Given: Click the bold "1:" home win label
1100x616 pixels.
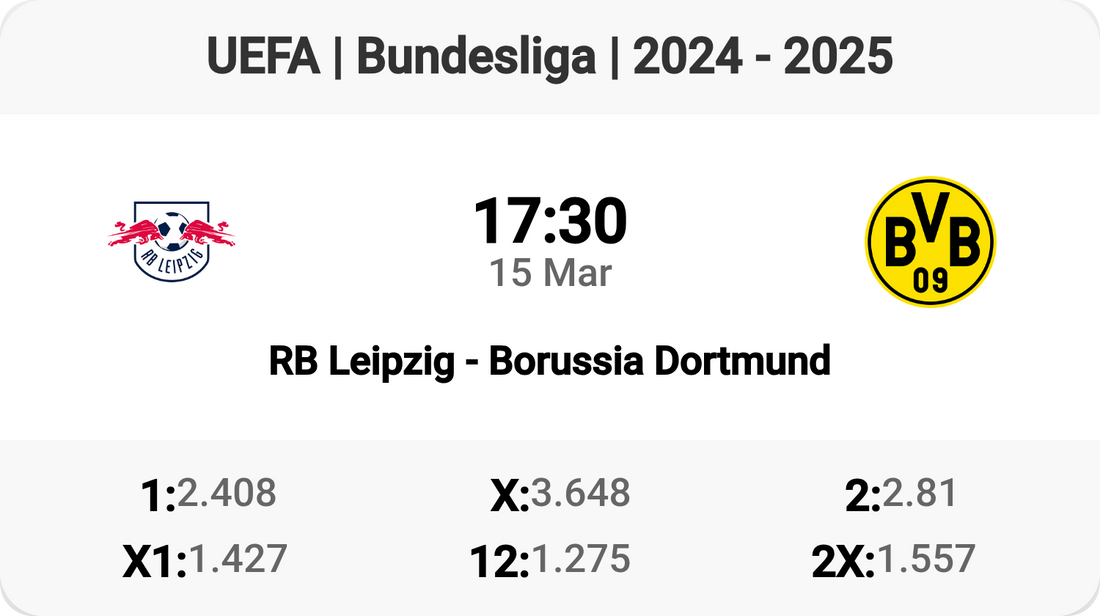Looking at the screenshot, I should pyautogui.click(x=159, y=496).
